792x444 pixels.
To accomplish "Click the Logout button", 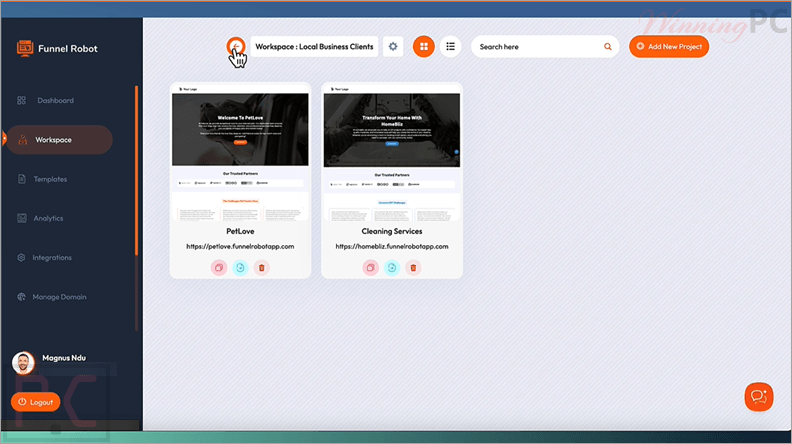I will point(35,402).
